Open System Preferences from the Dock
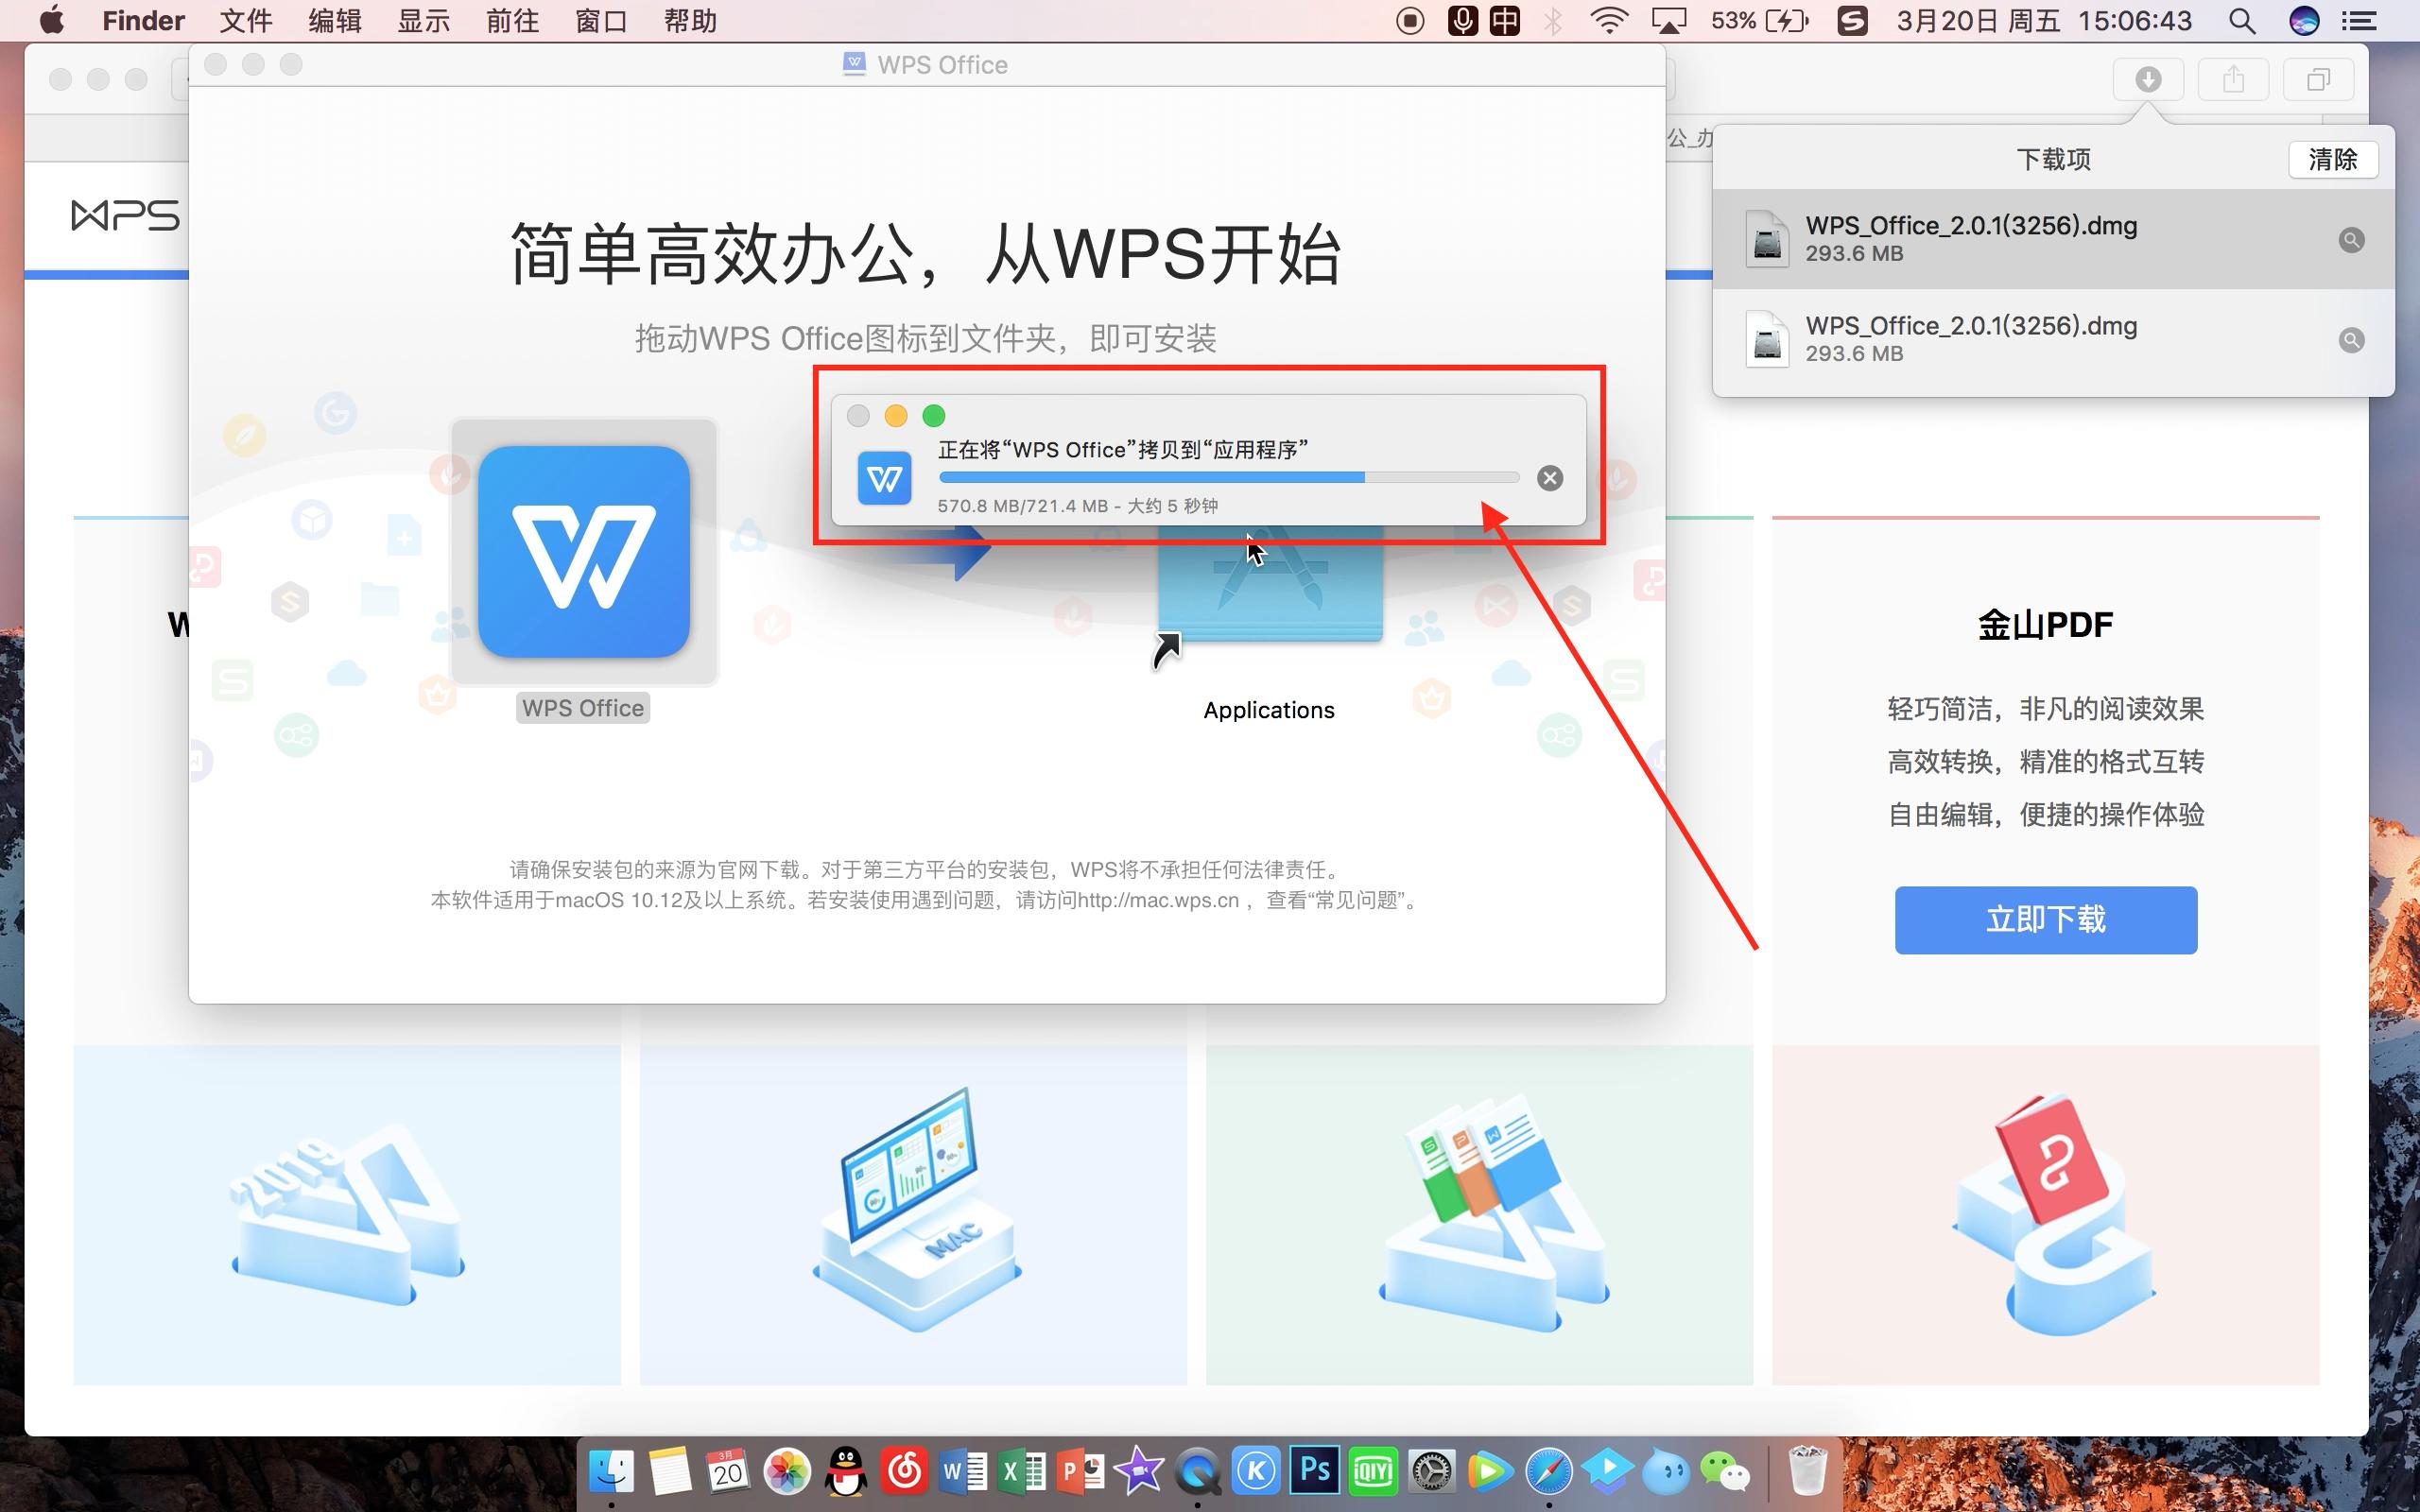 click(1432, 1470)
